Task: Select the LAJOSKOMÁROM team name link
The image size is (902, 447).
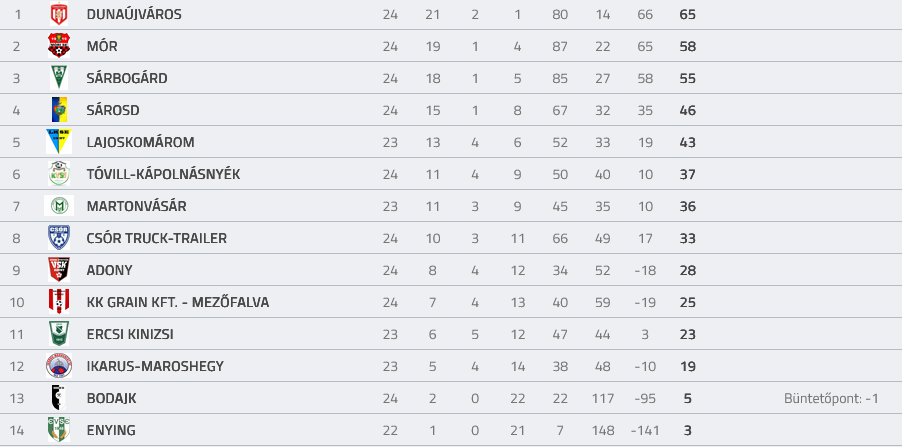Action: pos(140,142)
